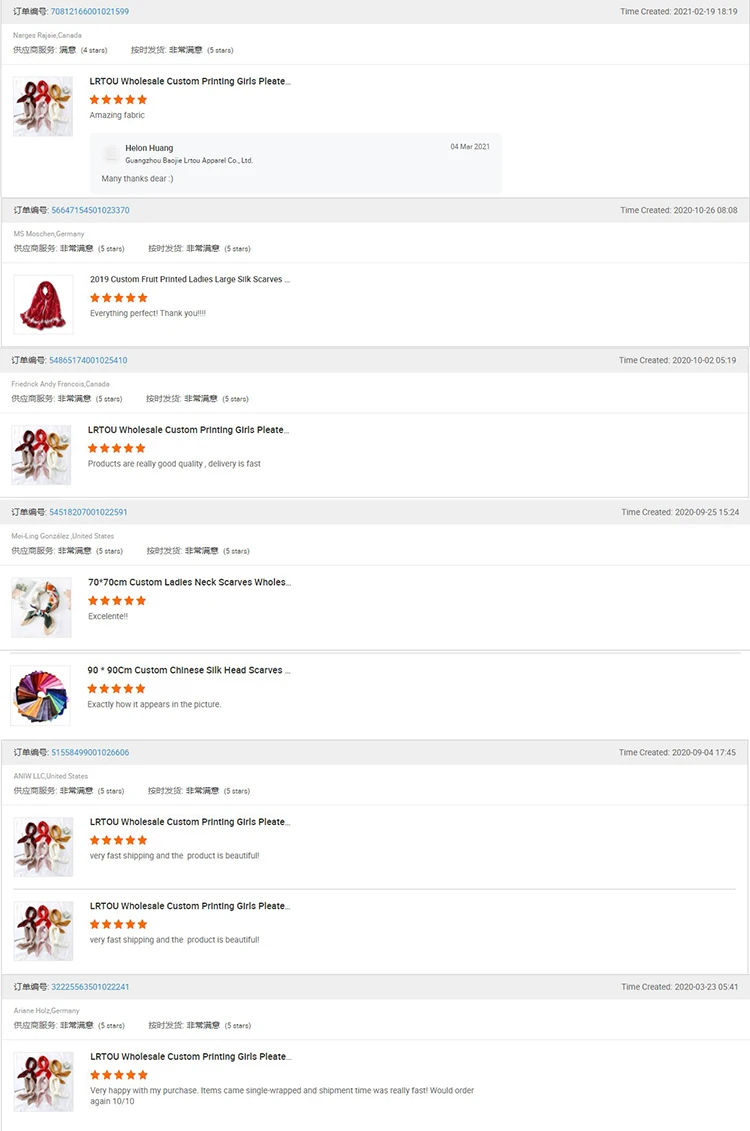Viewport: 750px width, 1131px height.
Task: Click Helon Huang's avatar icon
Action: pos(111,153)
